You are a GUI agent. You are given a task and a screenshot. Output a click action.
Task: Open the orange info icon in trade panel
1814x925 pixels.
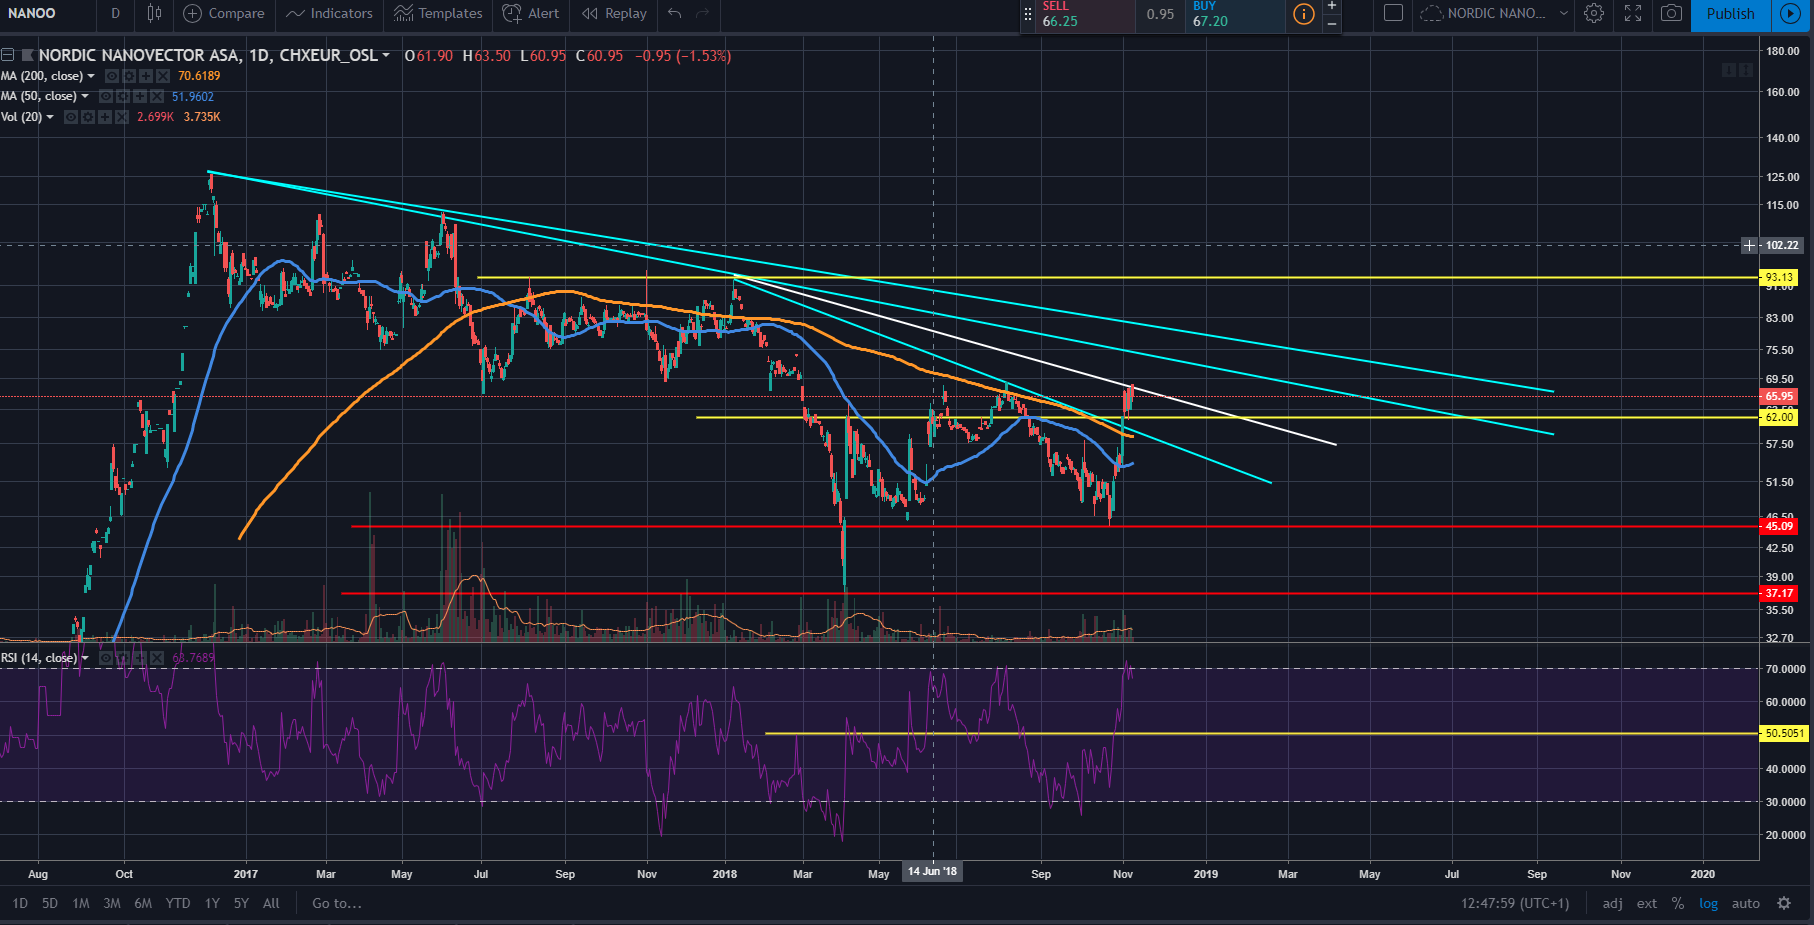1304,14
